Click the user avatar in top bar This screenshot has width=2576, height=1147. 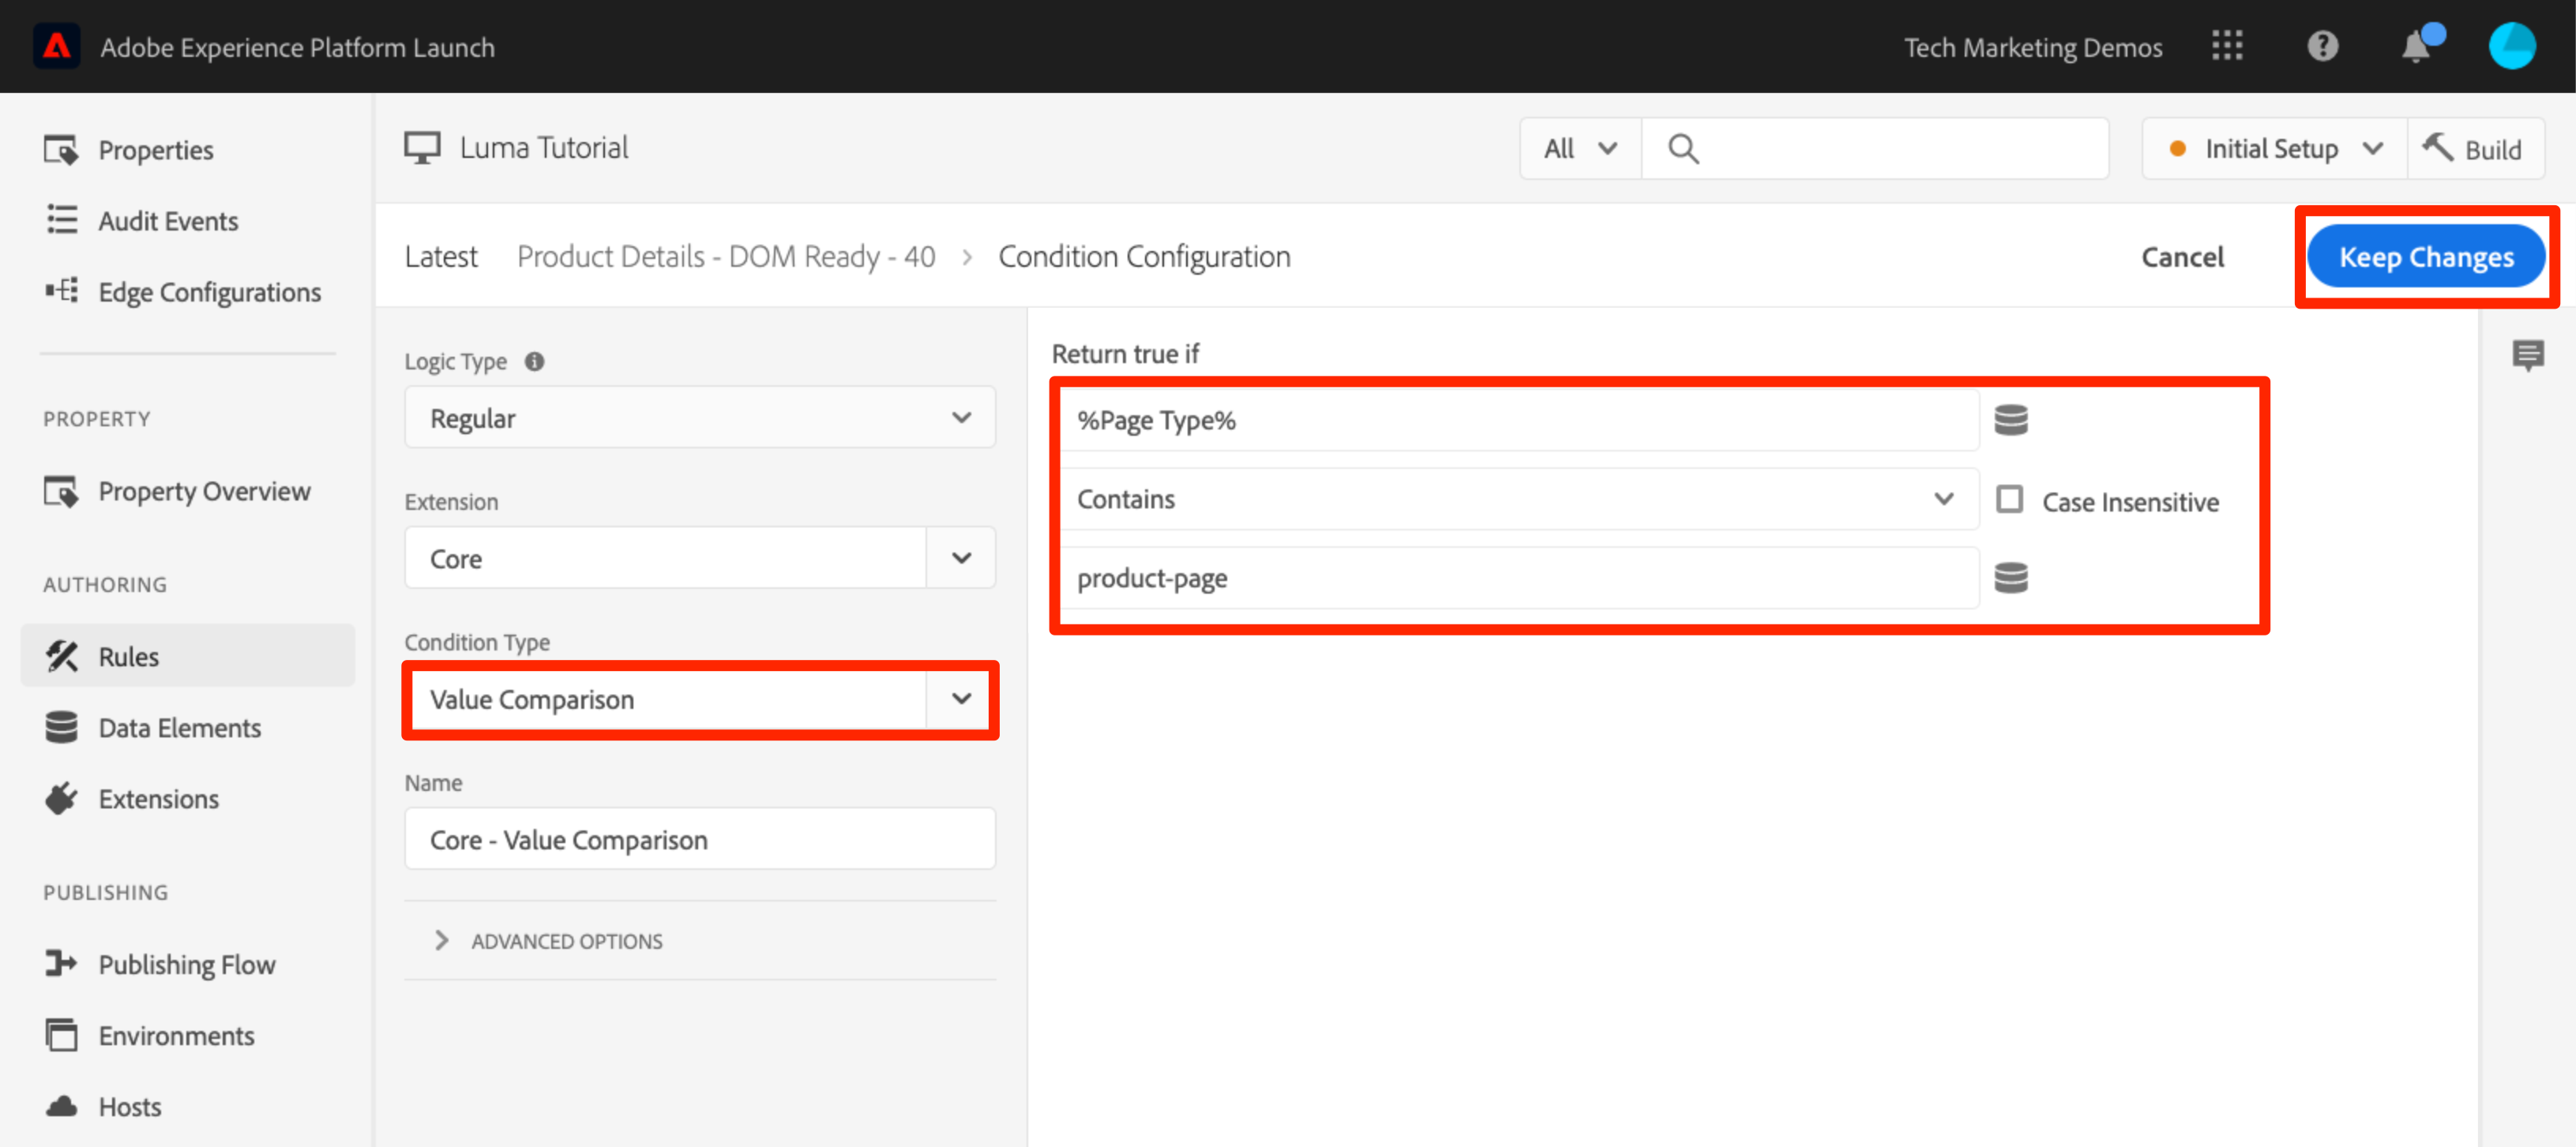(2511, 46)
